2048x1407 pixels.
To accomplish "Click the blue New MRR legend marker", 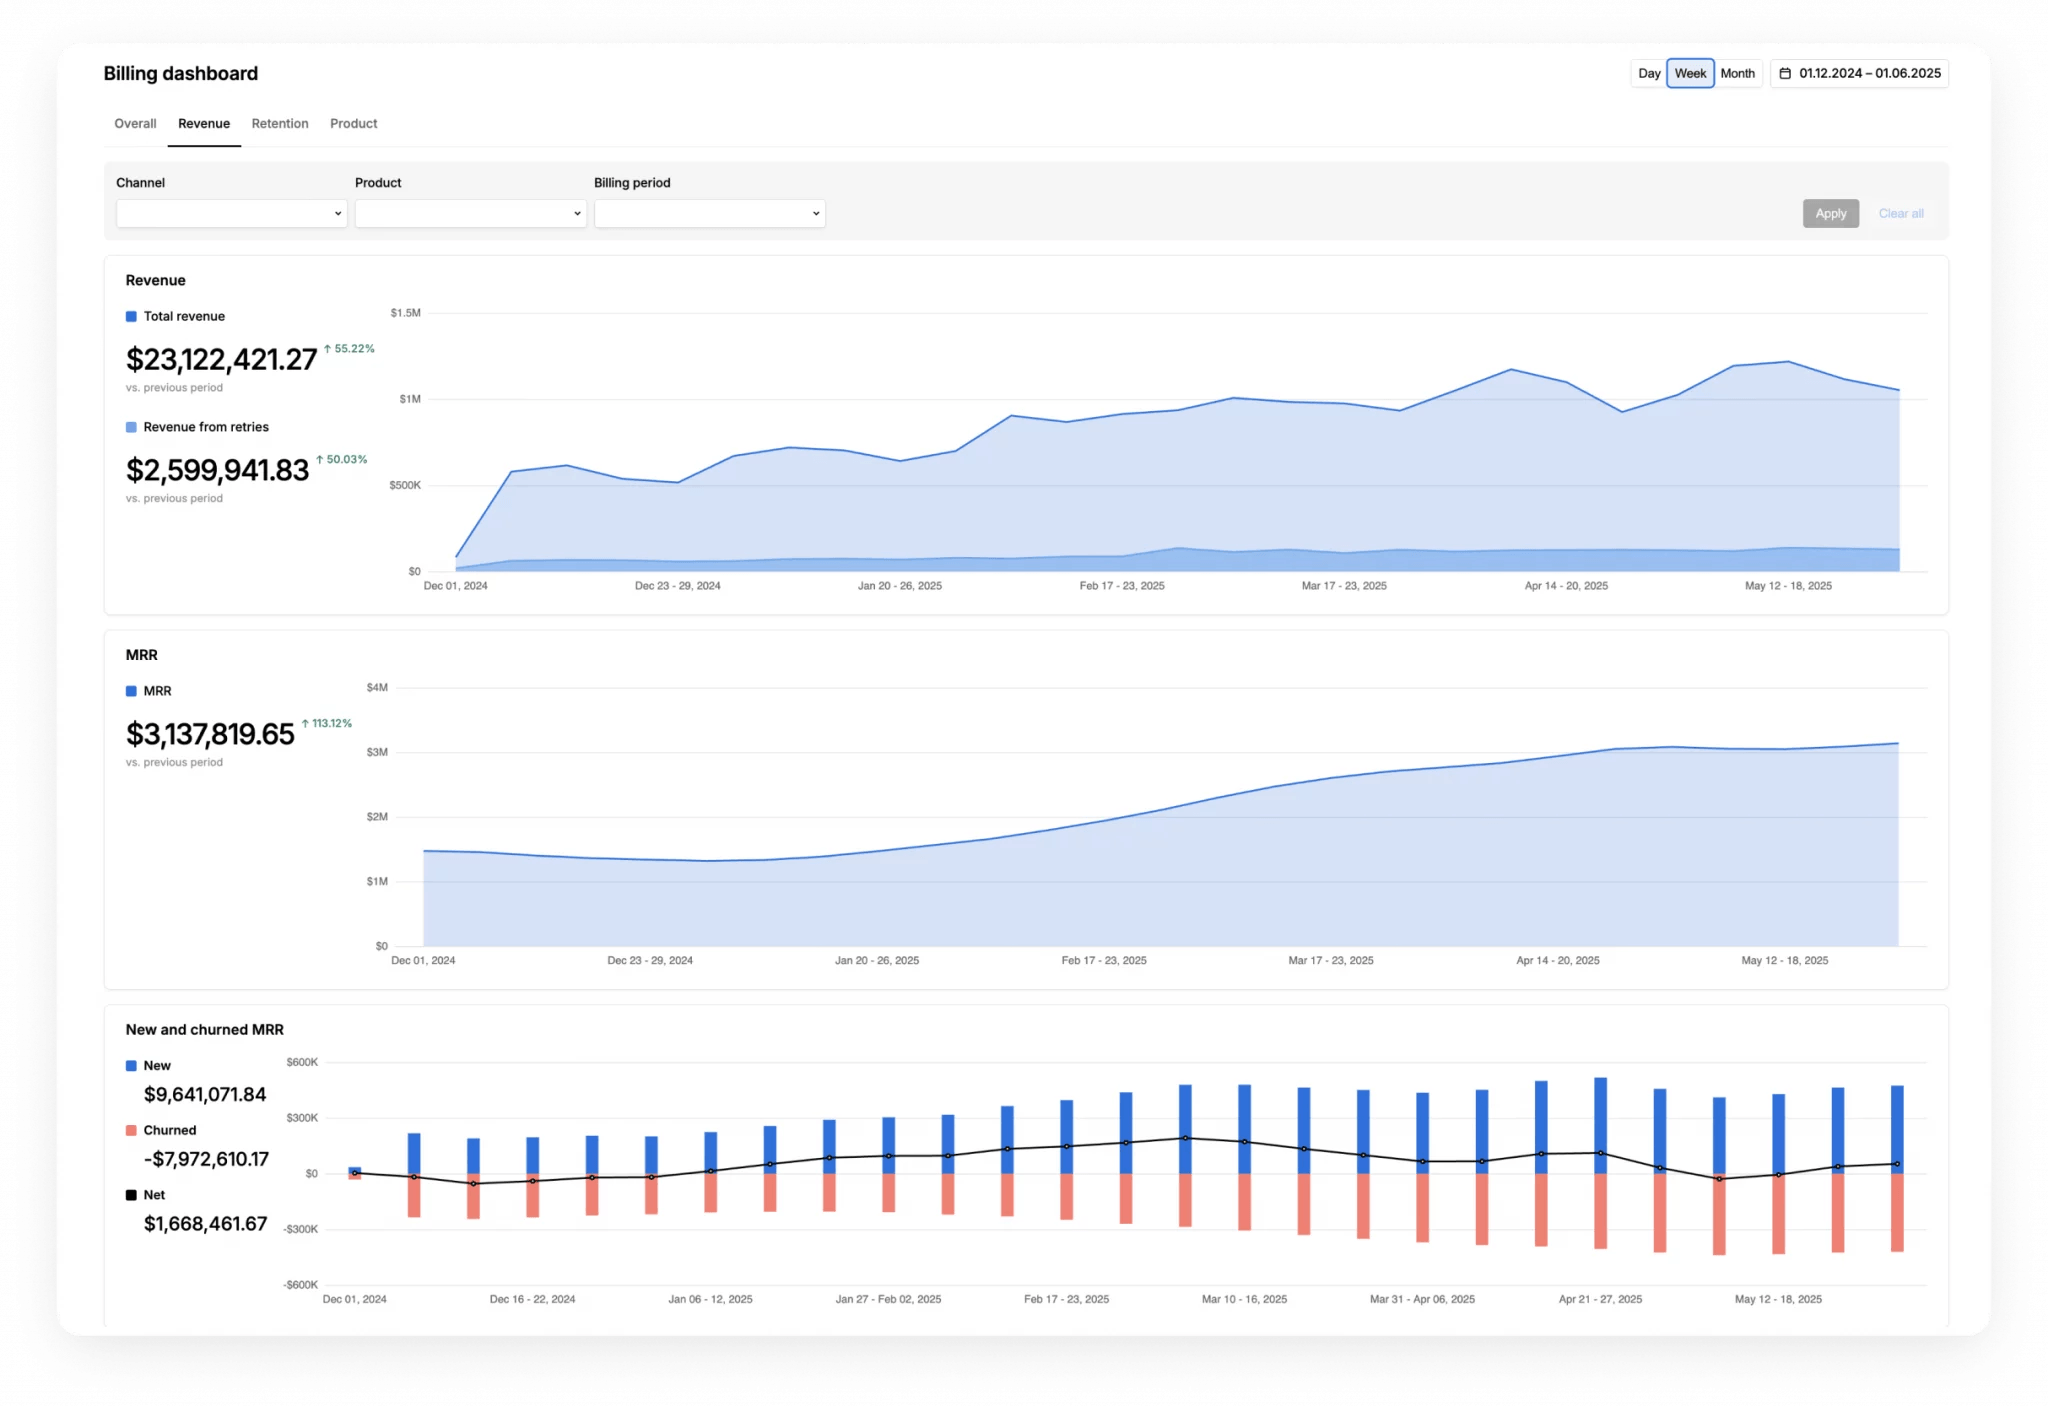I will (x=130, y=1065).
